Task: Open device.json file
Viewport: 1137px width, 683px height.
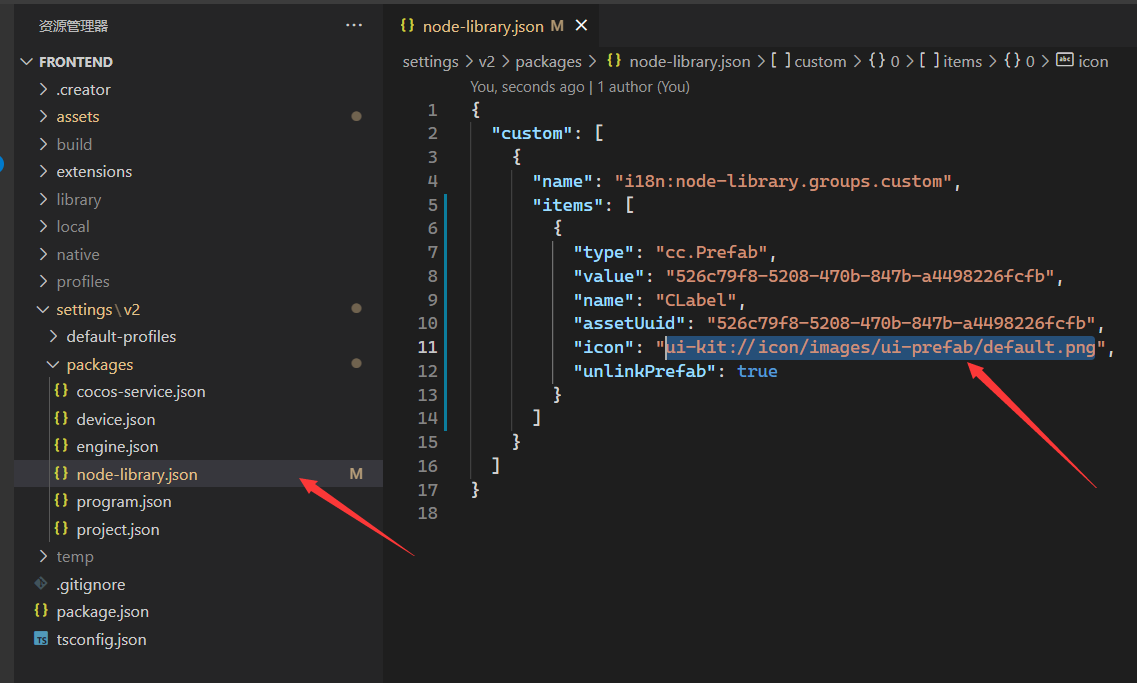Action: (115, 419)
